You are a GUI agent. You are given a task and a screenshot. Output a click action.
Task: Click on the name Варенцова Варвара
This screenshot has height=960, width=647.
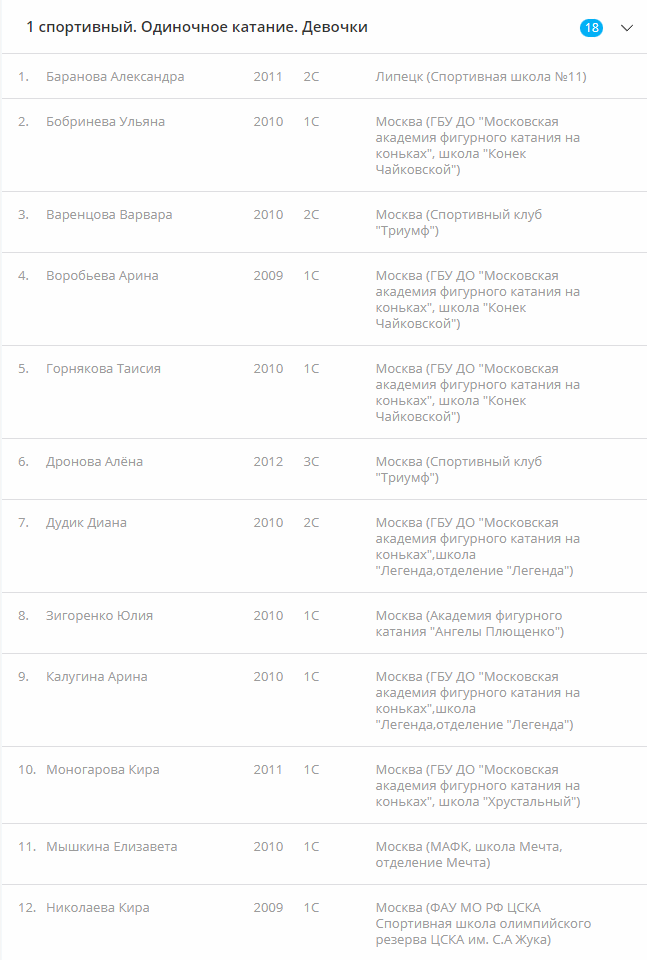click(109, 215)
